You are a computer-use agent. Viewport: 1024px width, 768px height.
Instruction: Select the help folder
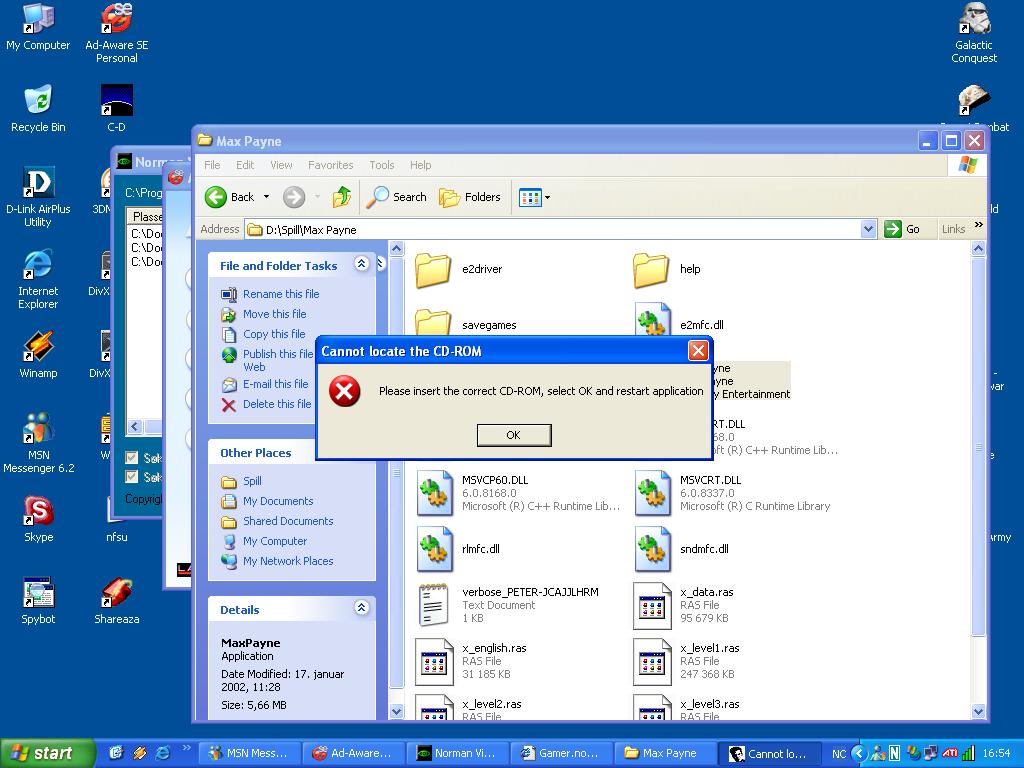tap(667, 270)
